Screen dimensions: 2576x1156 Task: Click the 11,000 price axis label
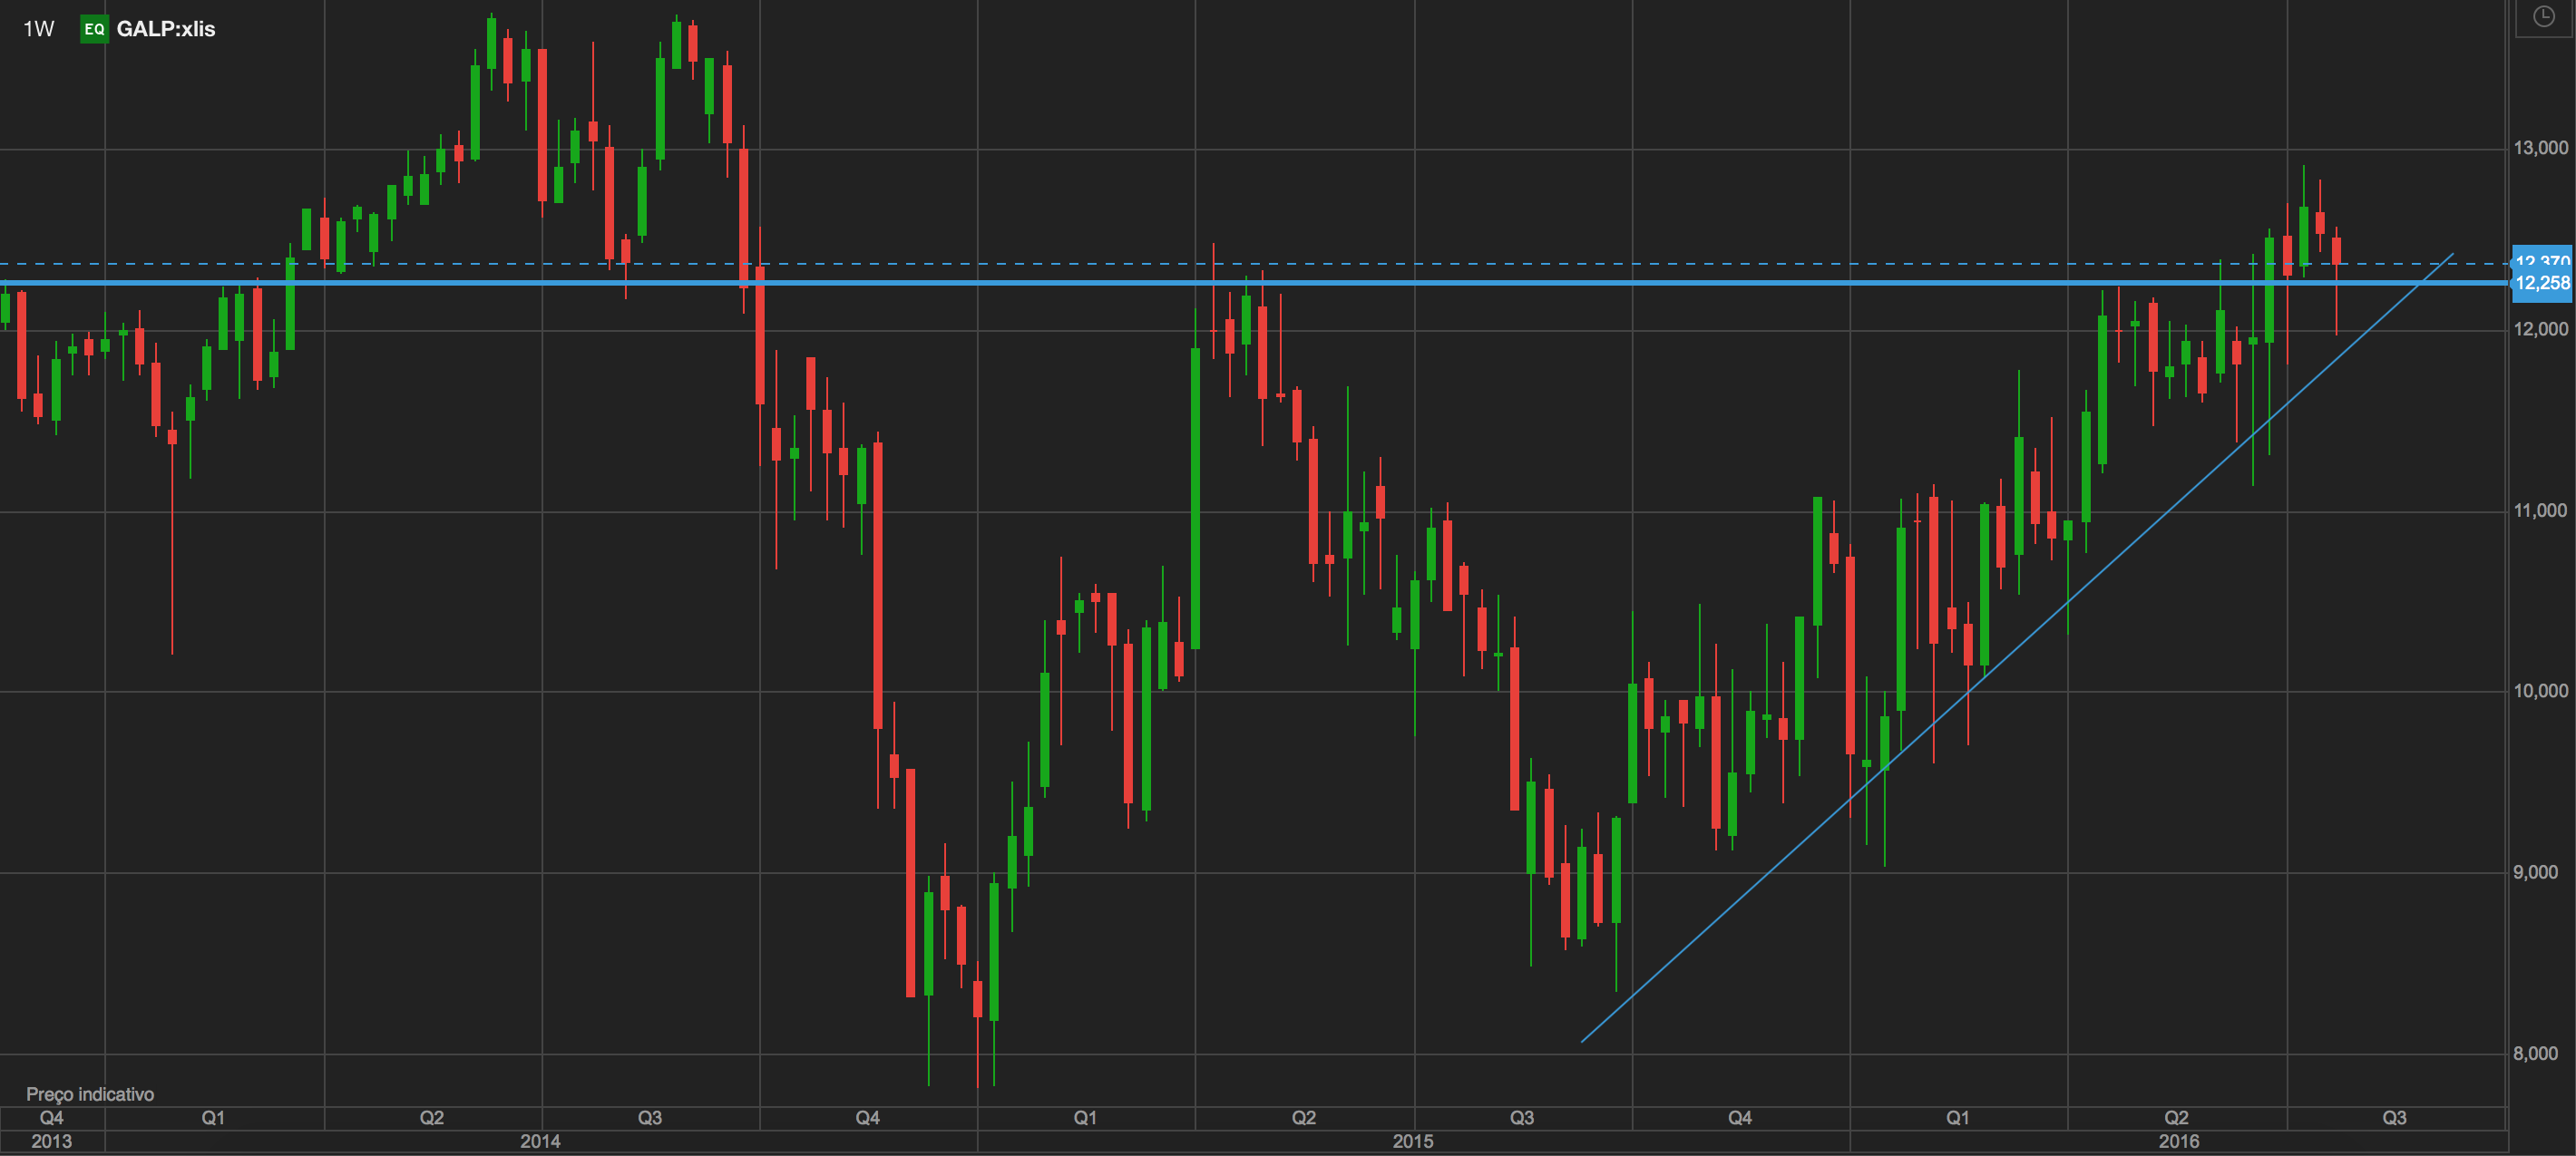(x=2540, y=511)
